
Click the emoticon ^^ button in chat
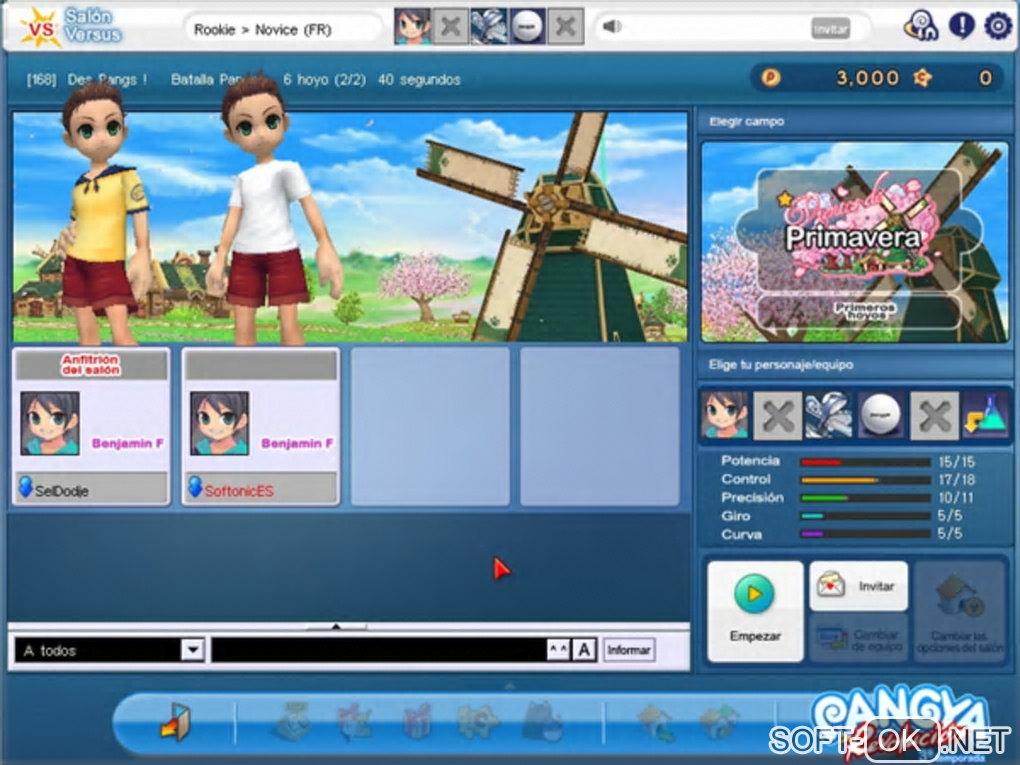coord(558,649)
